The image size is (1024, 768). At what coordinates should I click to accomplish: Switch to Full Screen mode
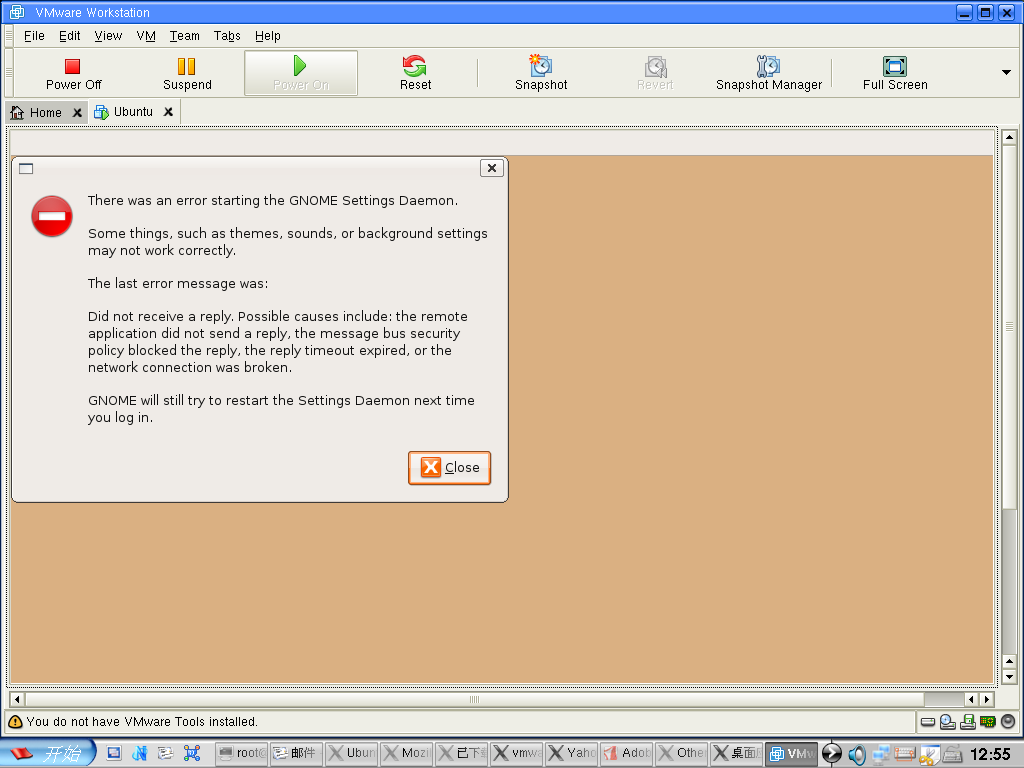click(x=895, y=73)
